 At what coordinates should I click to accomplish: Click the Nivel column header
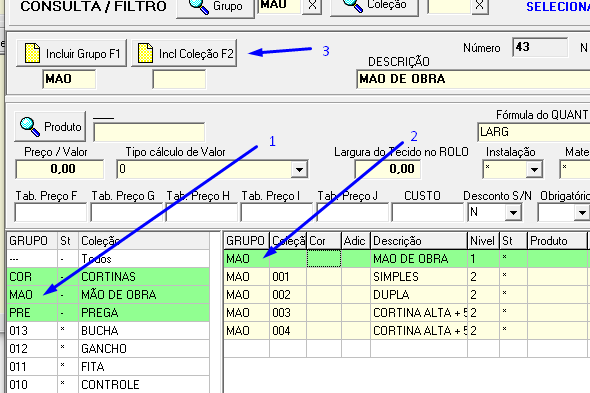click(x=483, y=241)
